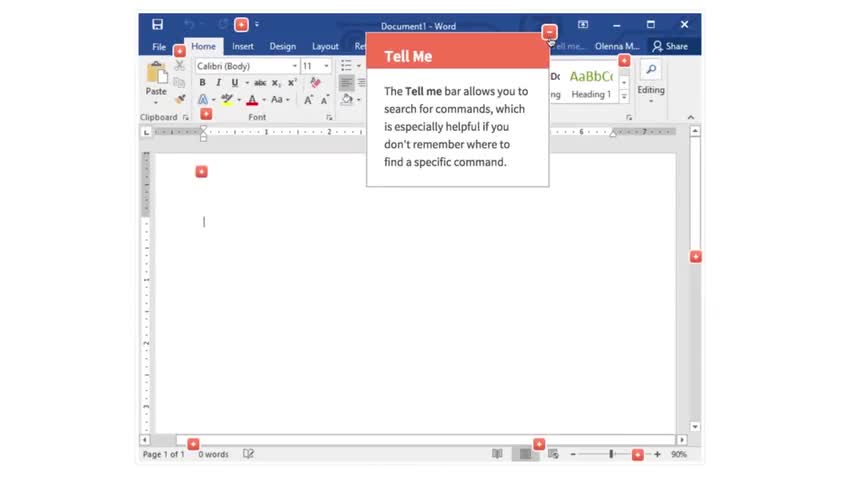Click the Save icon in Quick Access Toolbar
This screenshot has width=848, height=480.
(x=157, y=24)
